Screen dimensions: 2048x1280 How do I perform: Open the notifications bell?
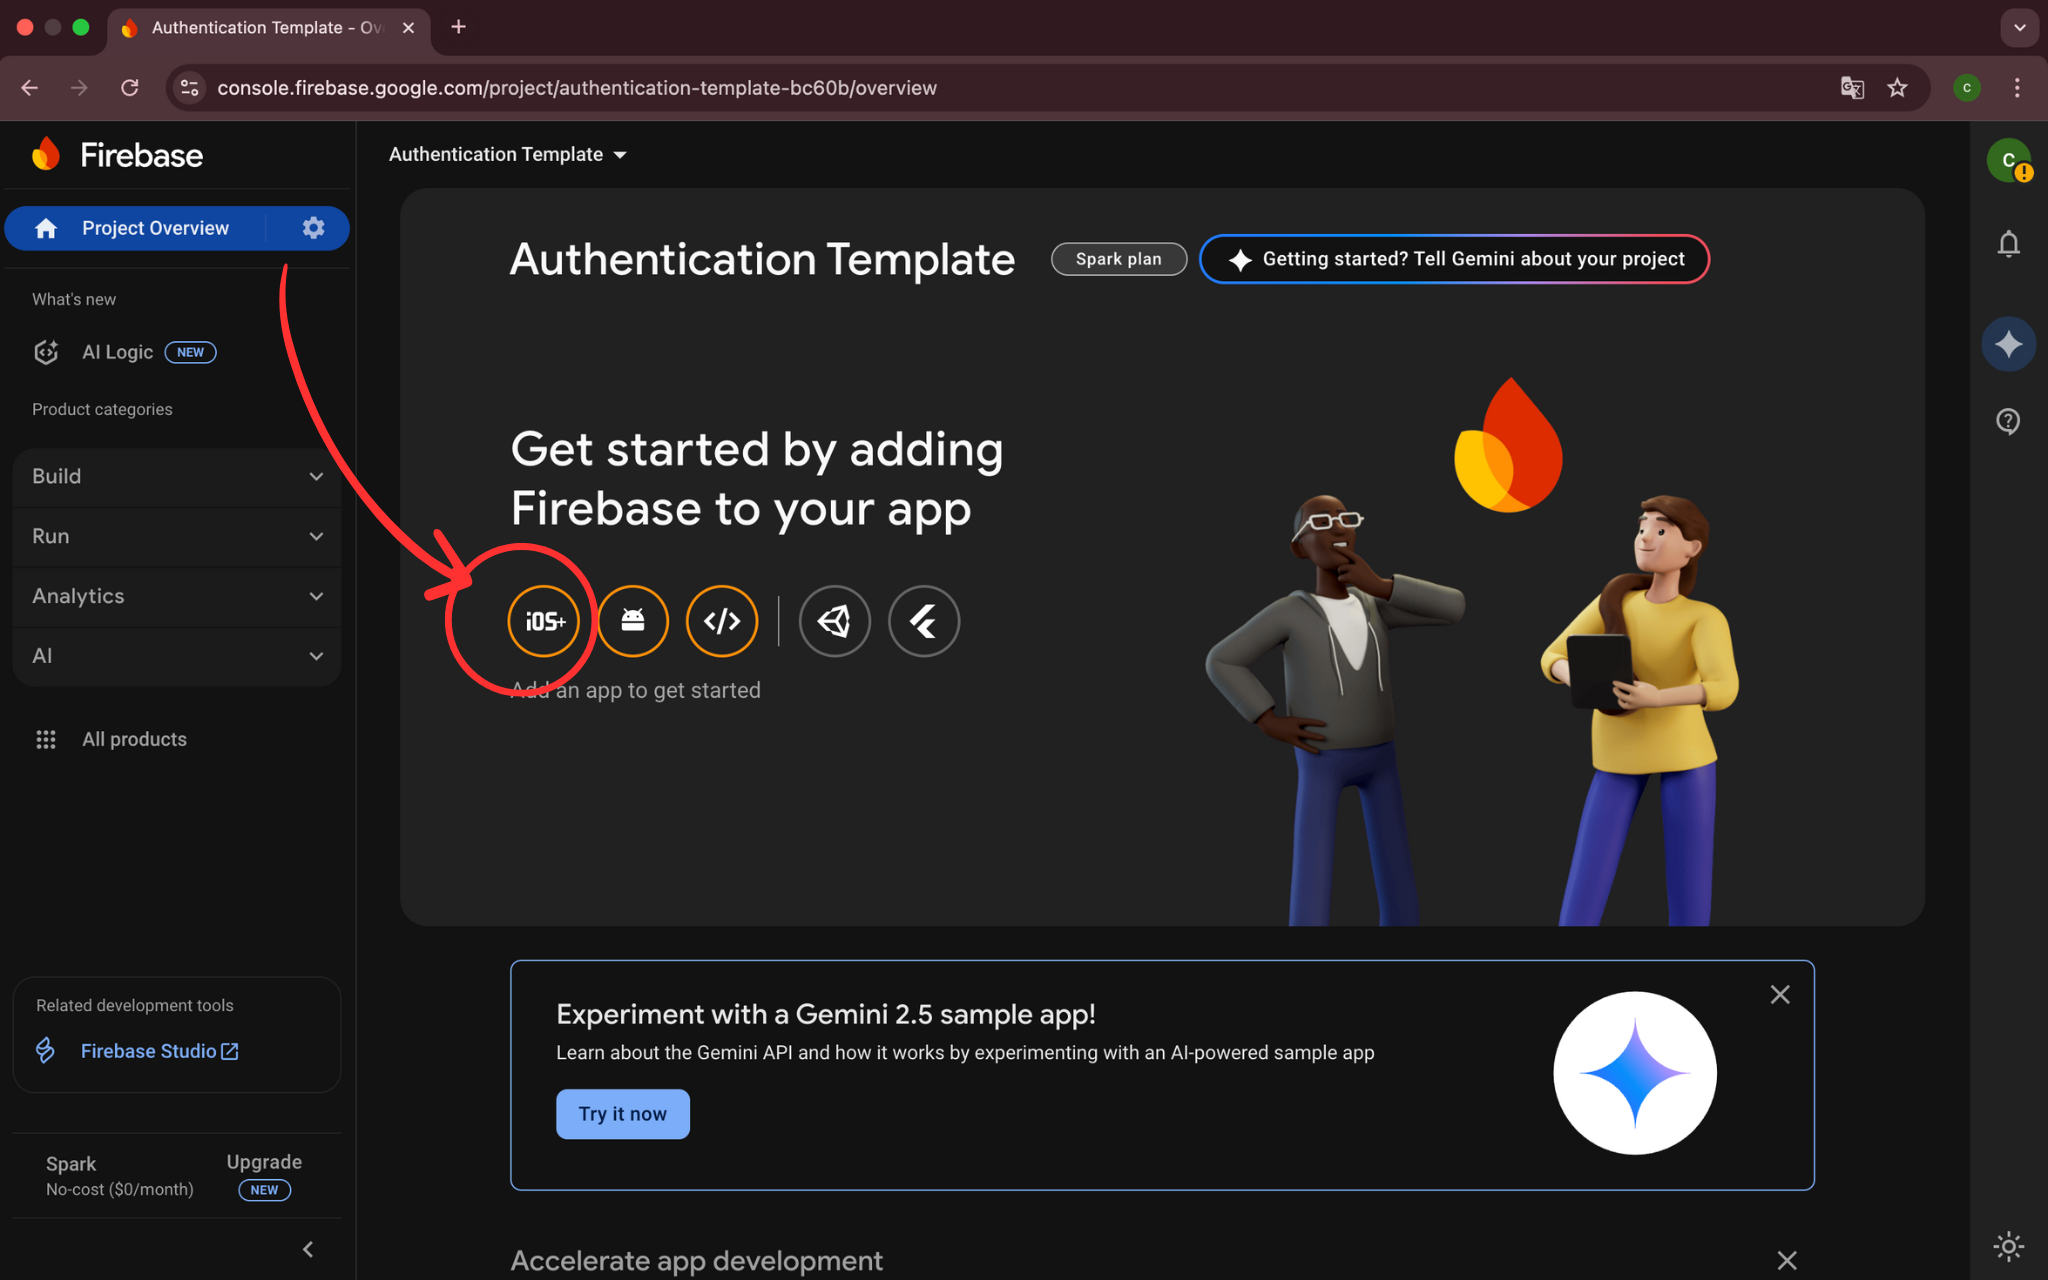pos(2008,244)
